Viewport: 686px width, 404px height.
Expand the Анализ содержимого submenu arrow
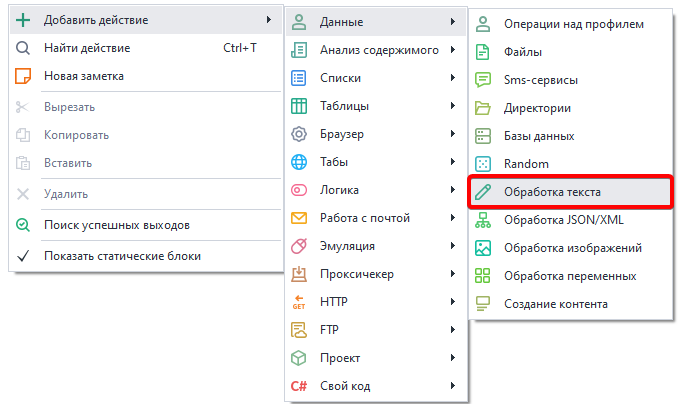tap(452, 50)
